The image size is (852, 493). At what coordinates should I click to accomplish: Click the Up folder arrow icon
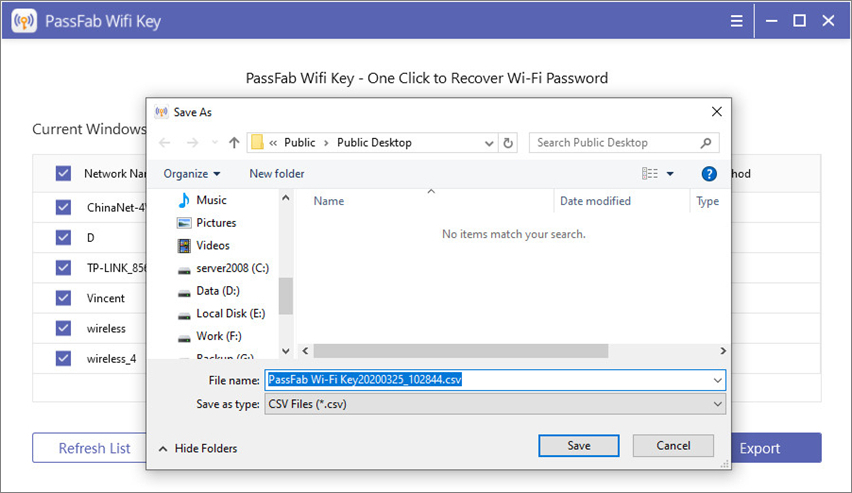click(x=234, y=143)
